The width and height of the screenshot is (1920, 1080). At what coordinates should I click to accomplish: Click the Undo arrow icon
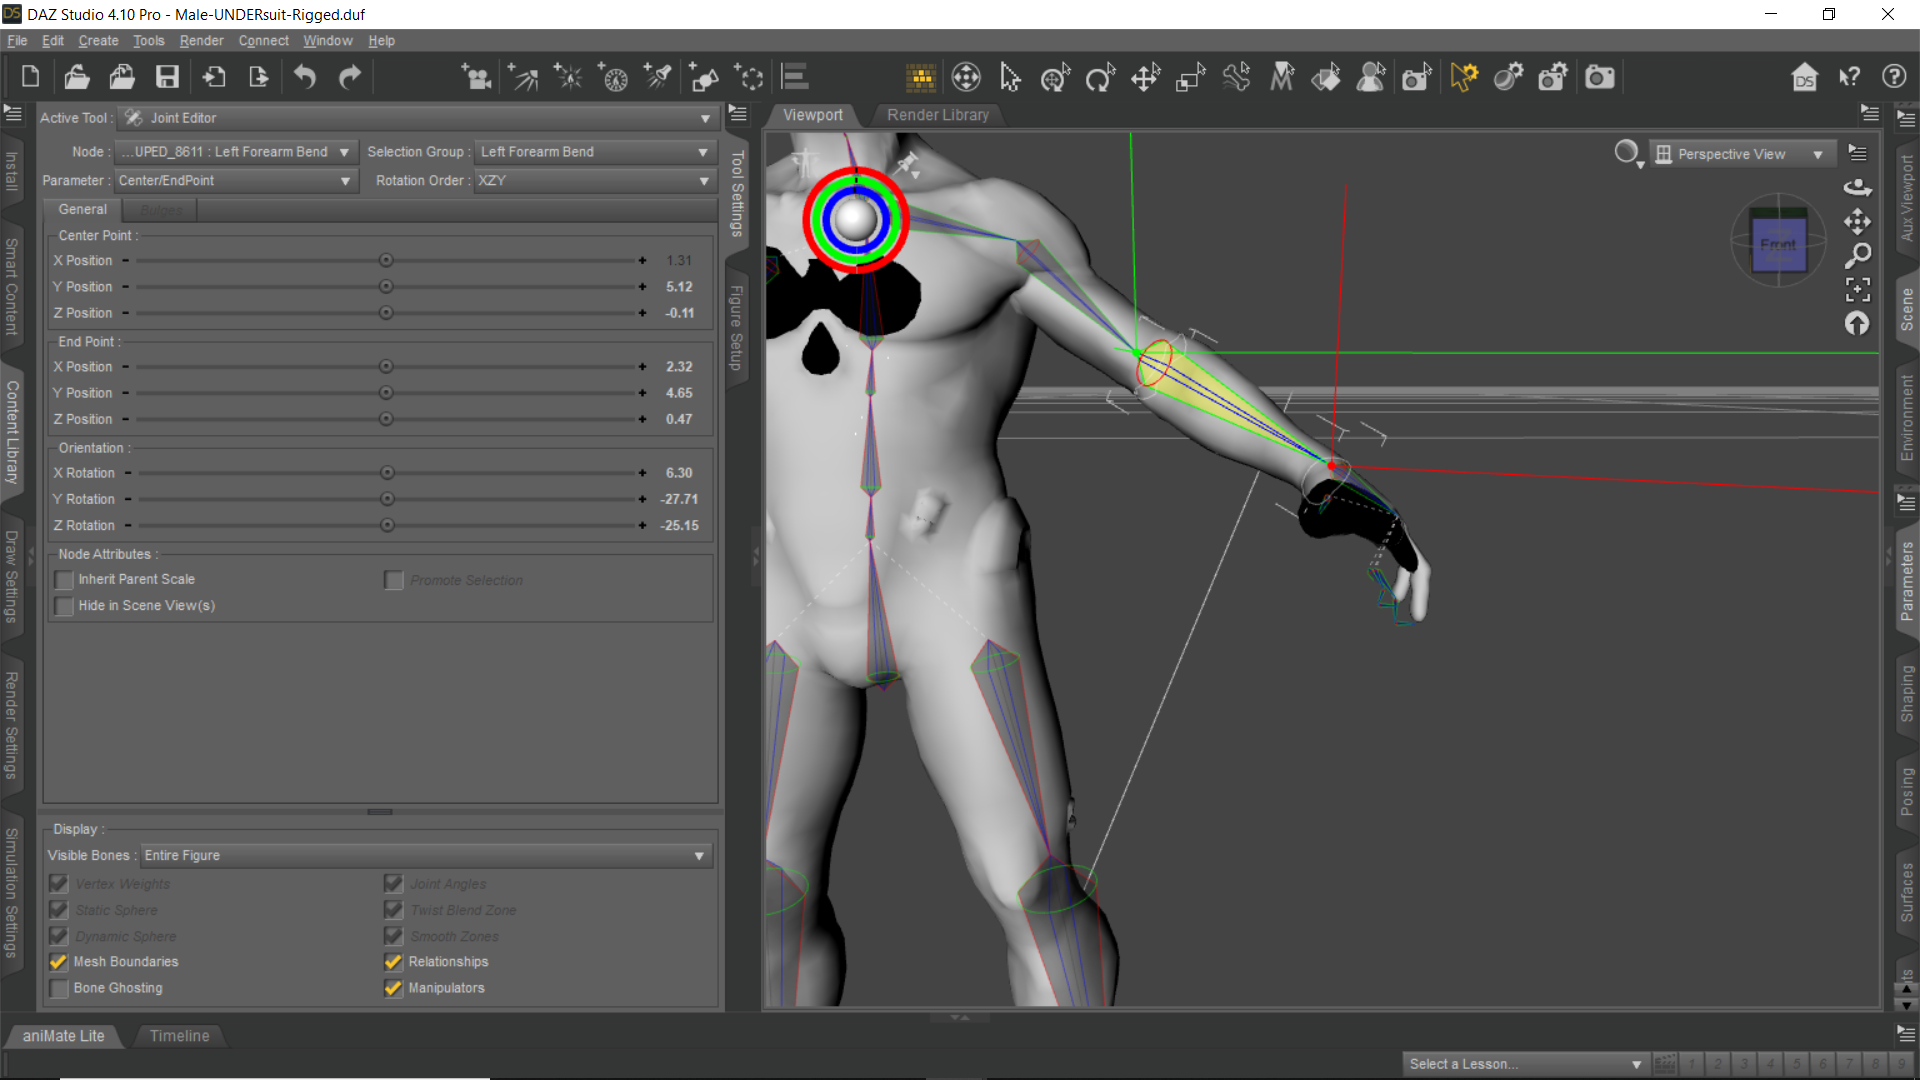point(305,77)
